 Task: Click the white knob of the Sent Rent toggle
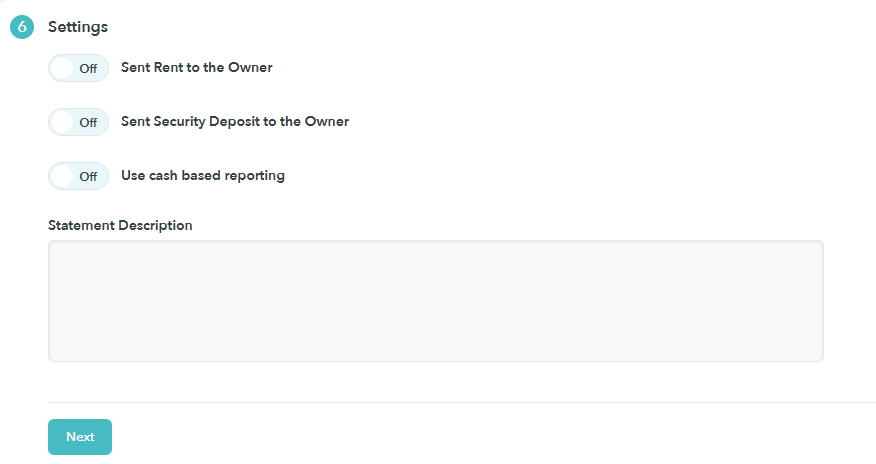click(62, 68)
